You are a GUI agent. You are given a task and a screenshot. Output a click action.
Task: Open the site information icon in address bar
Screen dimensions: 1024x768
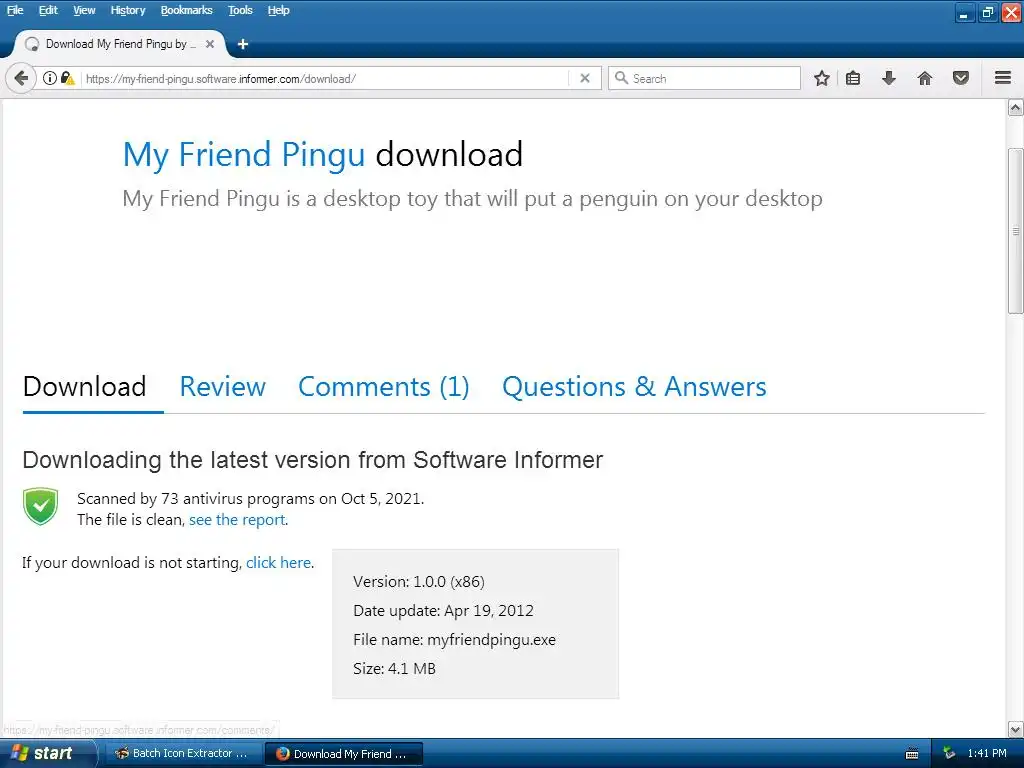click(50, 78)
